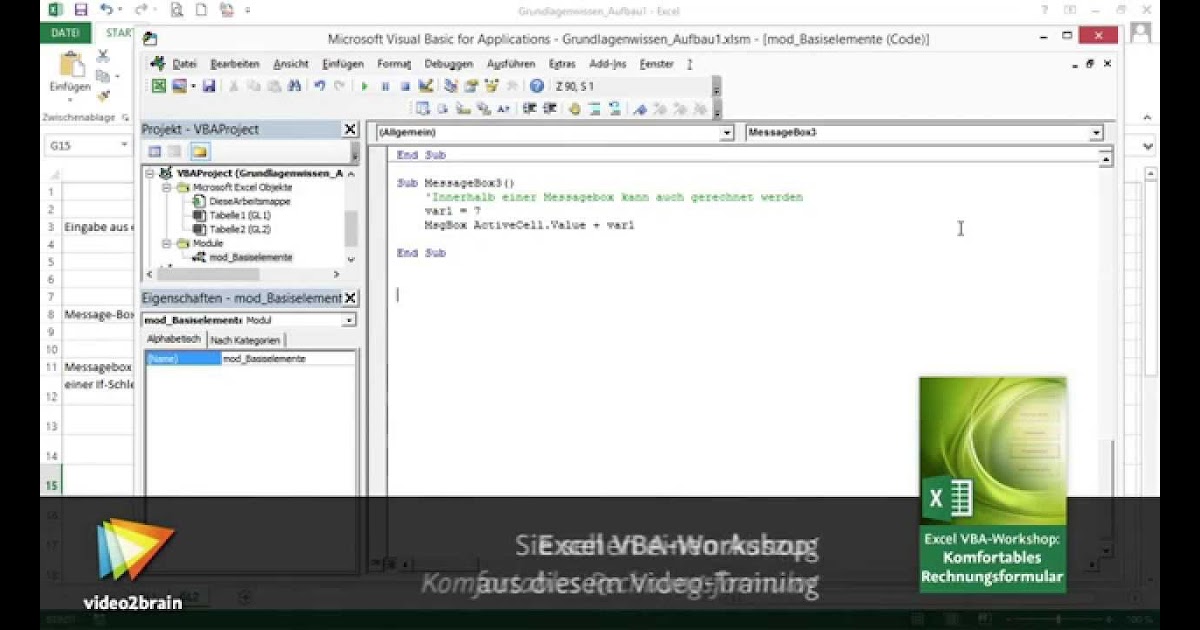Toggle bookmark with the blue flag icon
Viewport: 1200px width, 630px height.
tap(640, 108)
